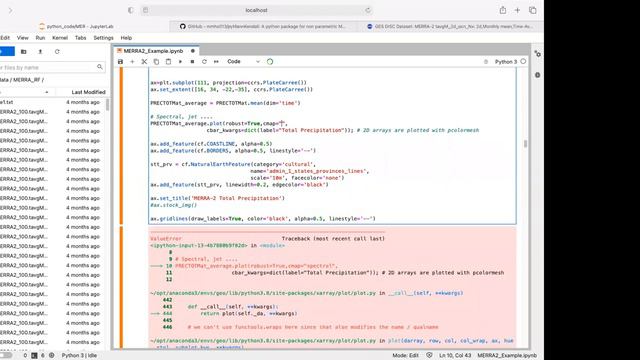
Task: Show the Safari tab overview
Action: coord(533,10)
